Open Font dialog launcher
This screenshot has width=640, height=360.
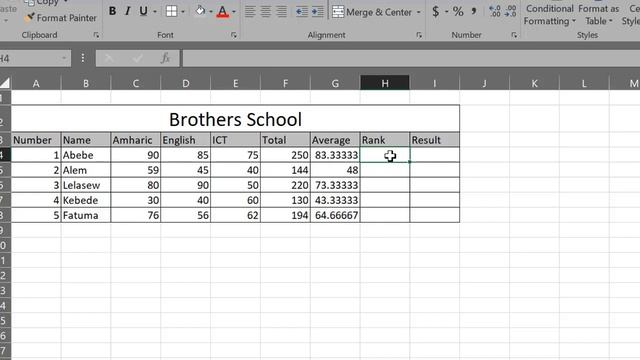tap(234, 36)
